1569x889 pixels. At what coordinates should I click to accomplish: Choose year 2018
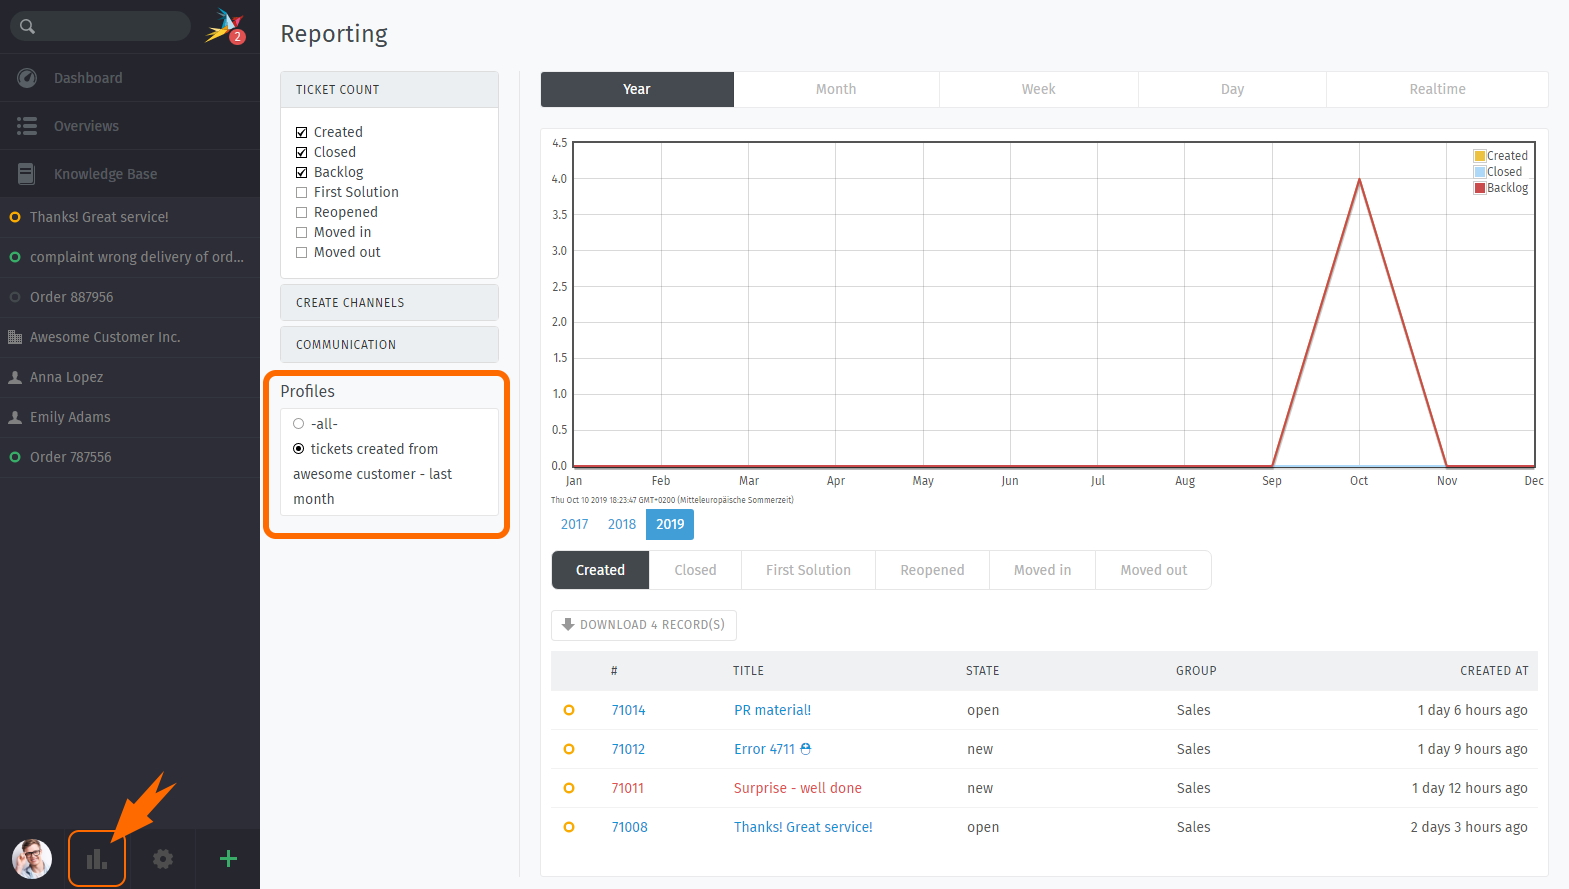tap(622, 524)
